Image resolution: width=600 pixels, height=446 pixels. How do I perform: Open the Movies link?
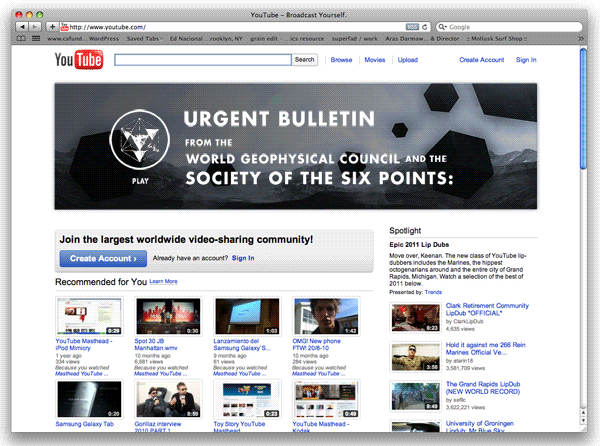click(375, 60)
